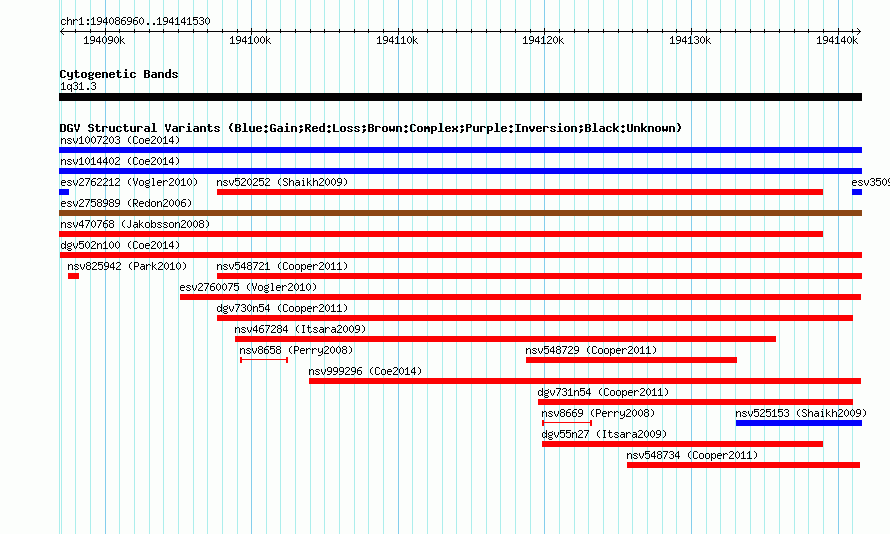Select the nsv548721 (Cooper2011) loss bar
The width and height of the screenshot is (890, 534).
pyautogui.click(x=539, y=276)
